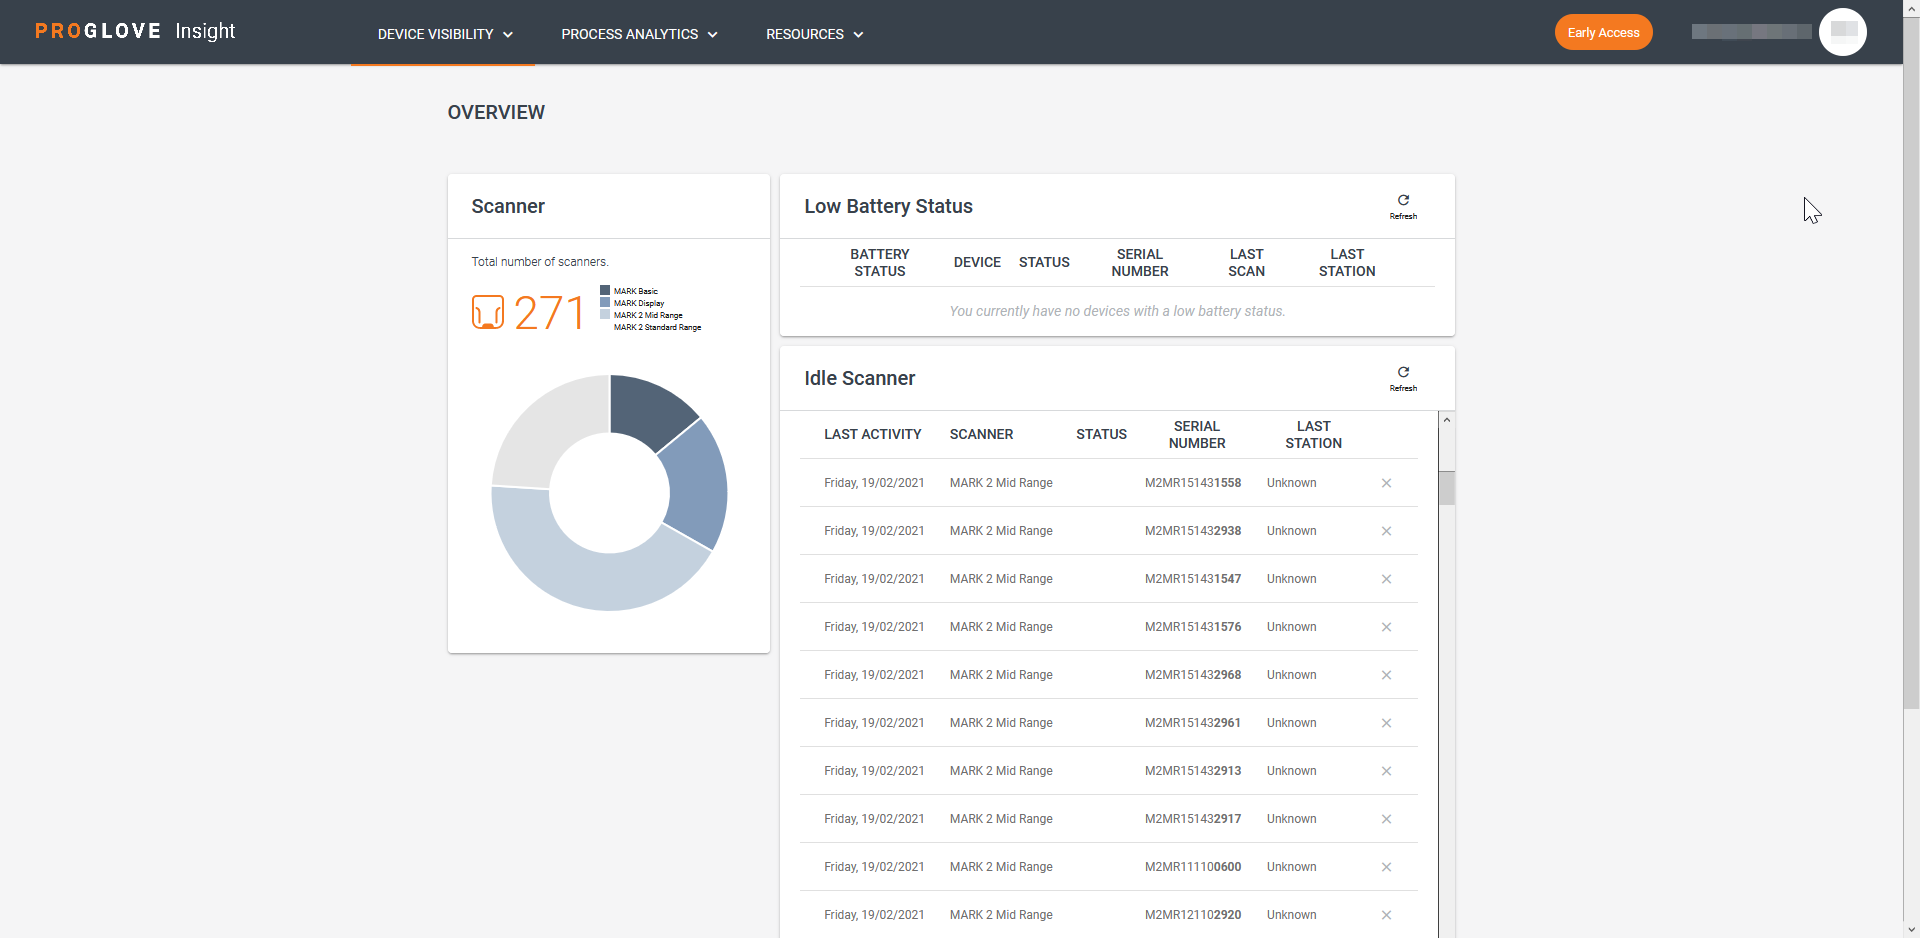This screenshot has height=938, width=1920.
Task: Open the user profile avatar
Action: (x=1842, y=32)
